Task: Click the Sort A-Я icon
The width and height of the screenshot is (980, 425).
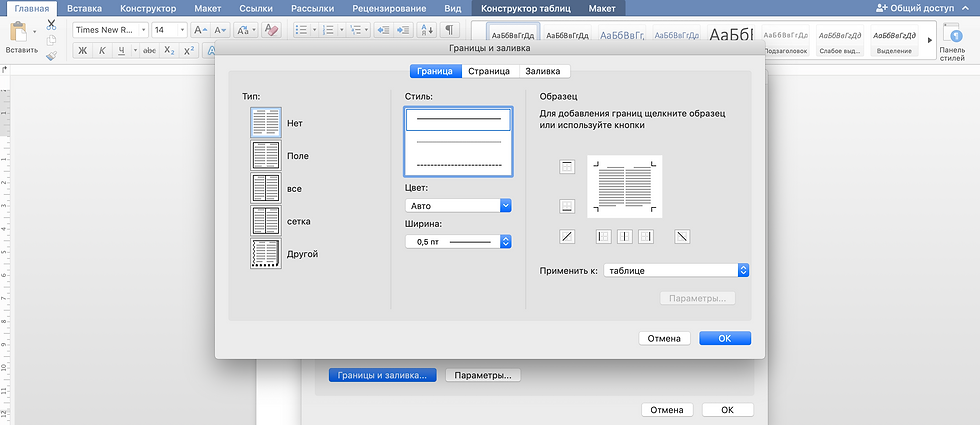Action: click(x=428, y=30)
